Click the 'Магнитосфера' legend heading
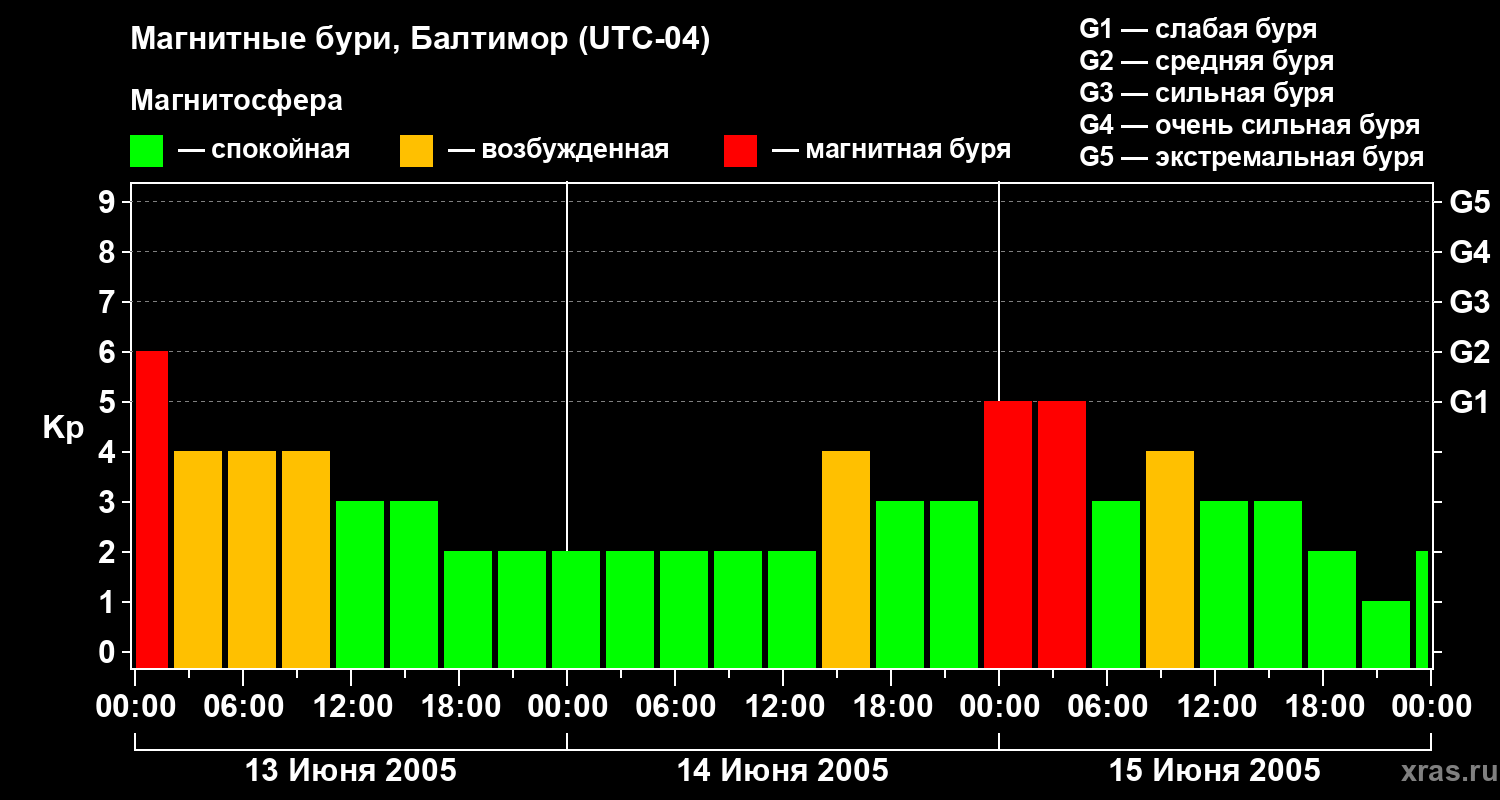The width and height of the screenshot is (1500, 800). (x=236, y=101)
